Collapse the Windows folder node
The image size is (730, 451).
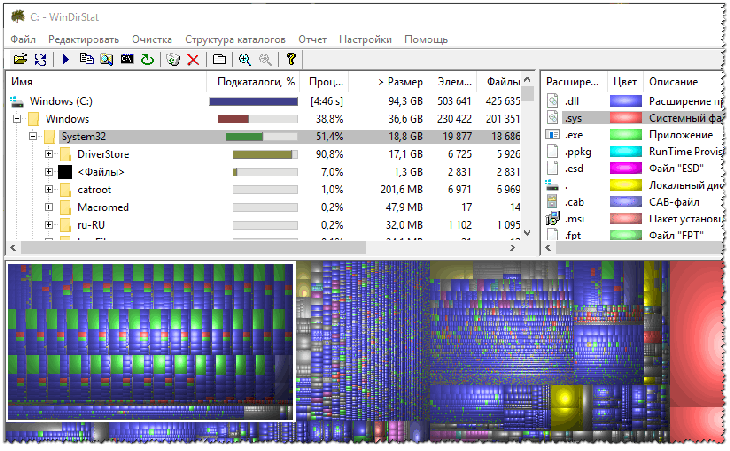[17, 119]
